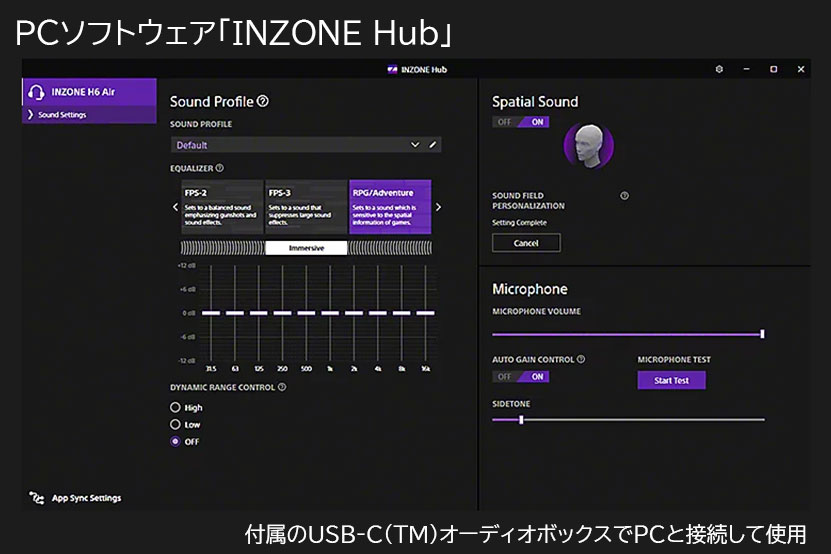The height and width of the screenshot is (554, 831).
Task: Click the 4k equalizer band slider
Action: 378,313
